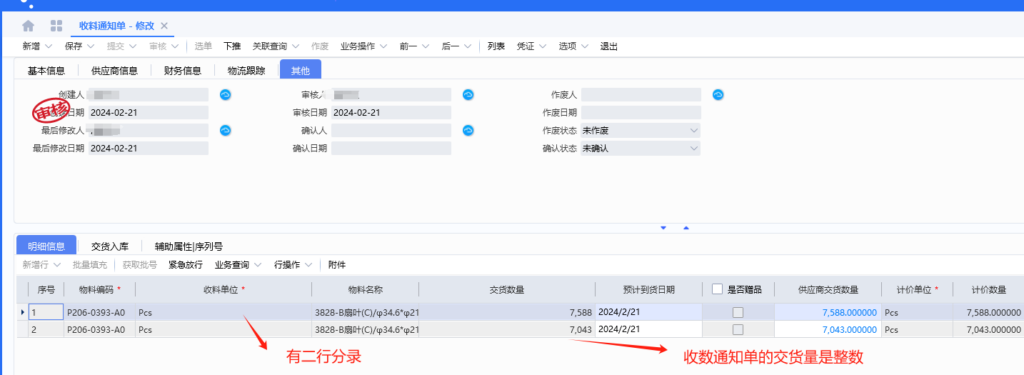The width and height of the screenshot is (1024, 375).
Task: Click the lookup icon next to 创建人
Action: point(225,95)
